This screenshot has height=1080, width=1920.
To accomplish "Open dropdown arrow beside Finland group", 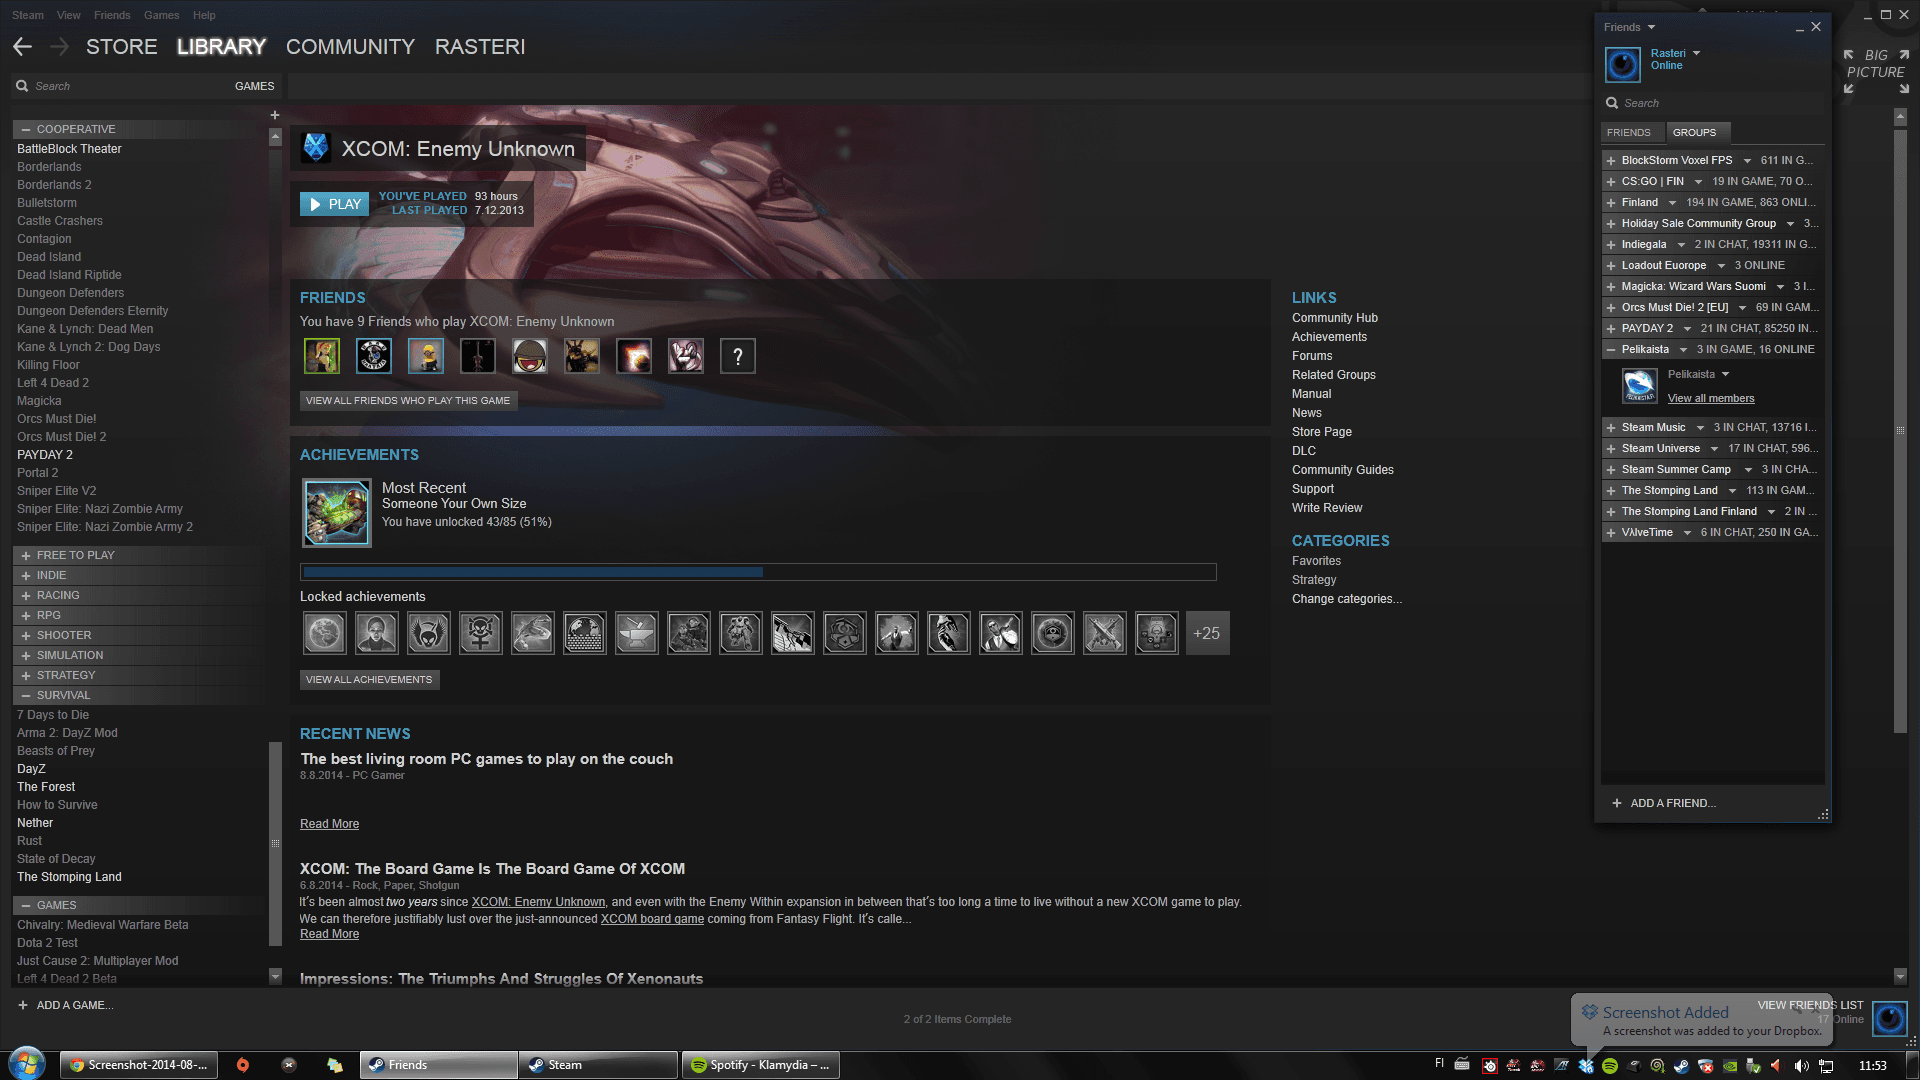I will tap(1672, 203).
